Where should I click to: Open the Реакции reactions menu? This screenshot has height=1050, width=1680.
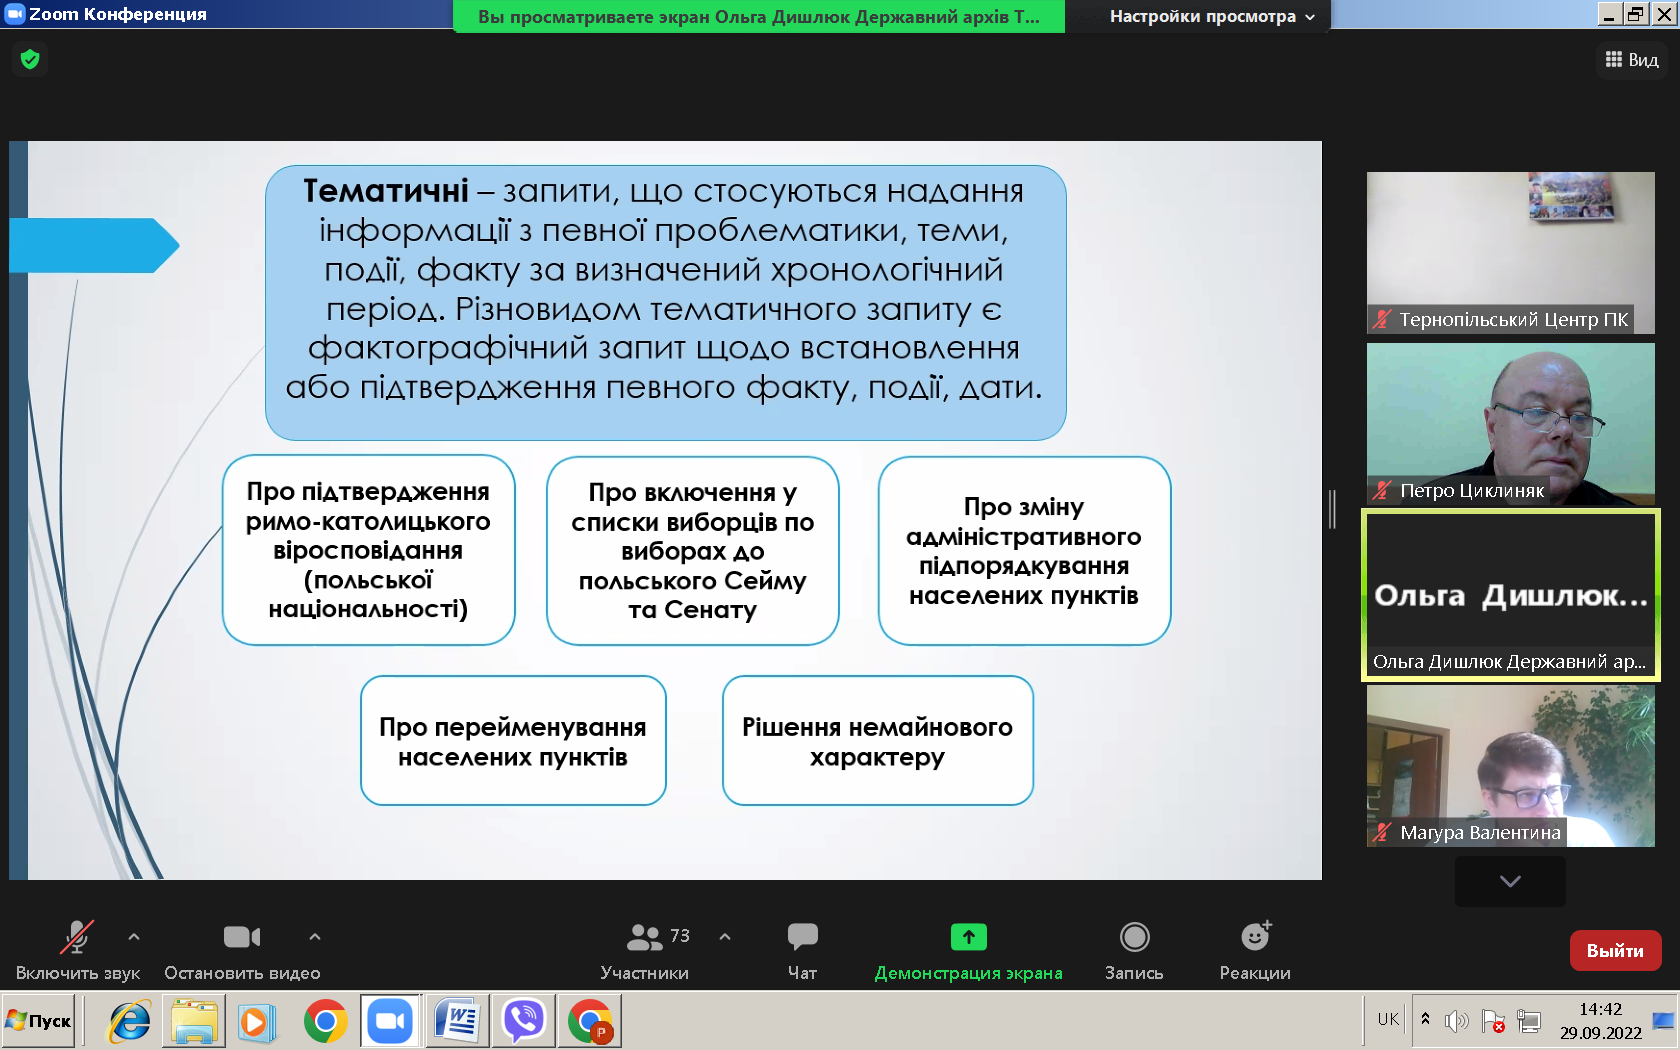pos(1255,950)
